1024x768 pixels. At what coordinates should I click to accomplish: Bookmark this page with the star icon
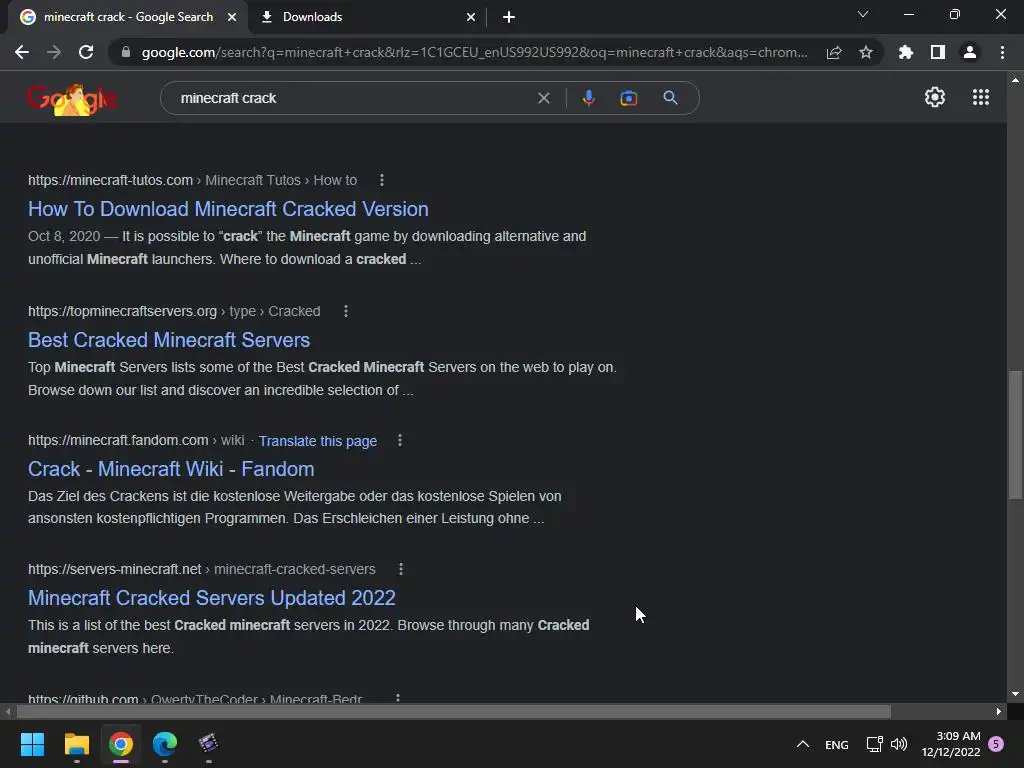tap(866, 52)
